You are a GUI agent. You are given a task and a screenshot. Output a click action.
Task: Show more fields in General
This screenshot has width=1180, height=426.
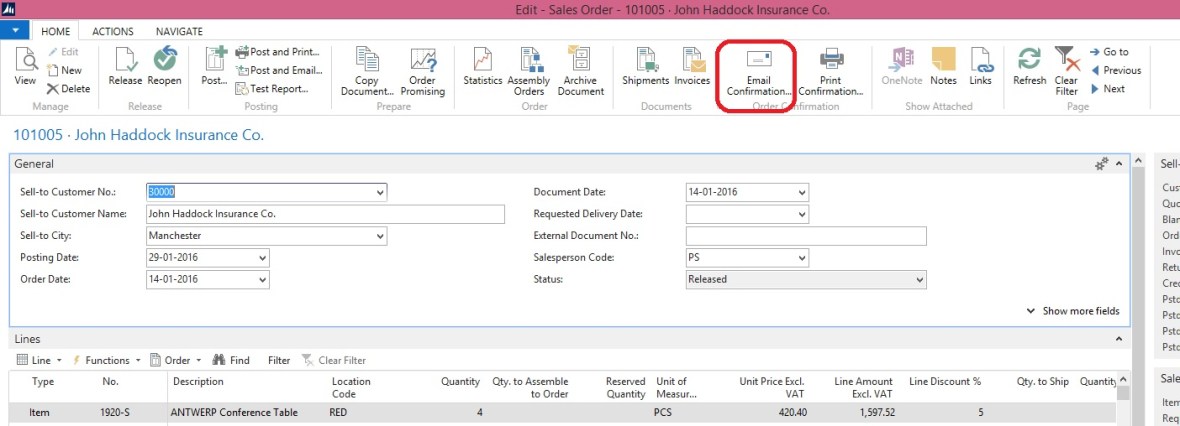pos(1073,311)
